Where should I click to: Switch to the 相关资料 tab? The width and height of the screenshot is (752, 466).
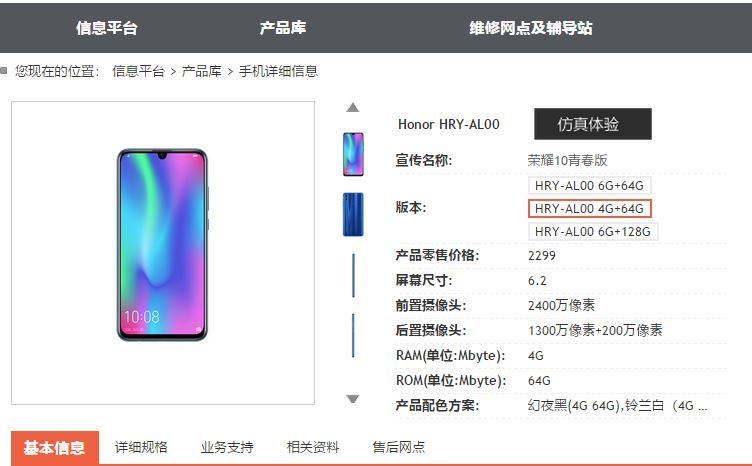pos(313,447)
